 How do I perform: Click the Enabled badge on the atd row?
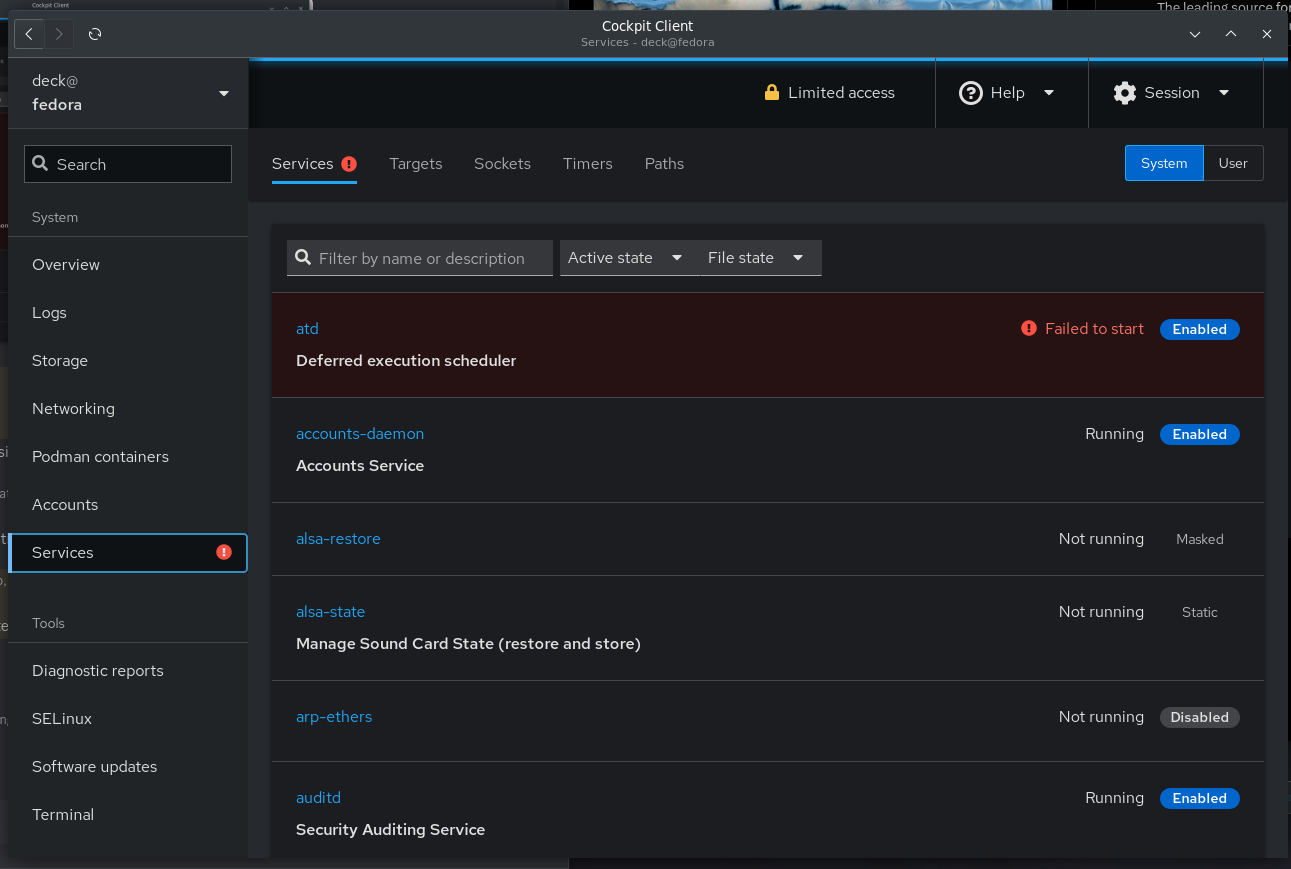tap(1200, 329)
